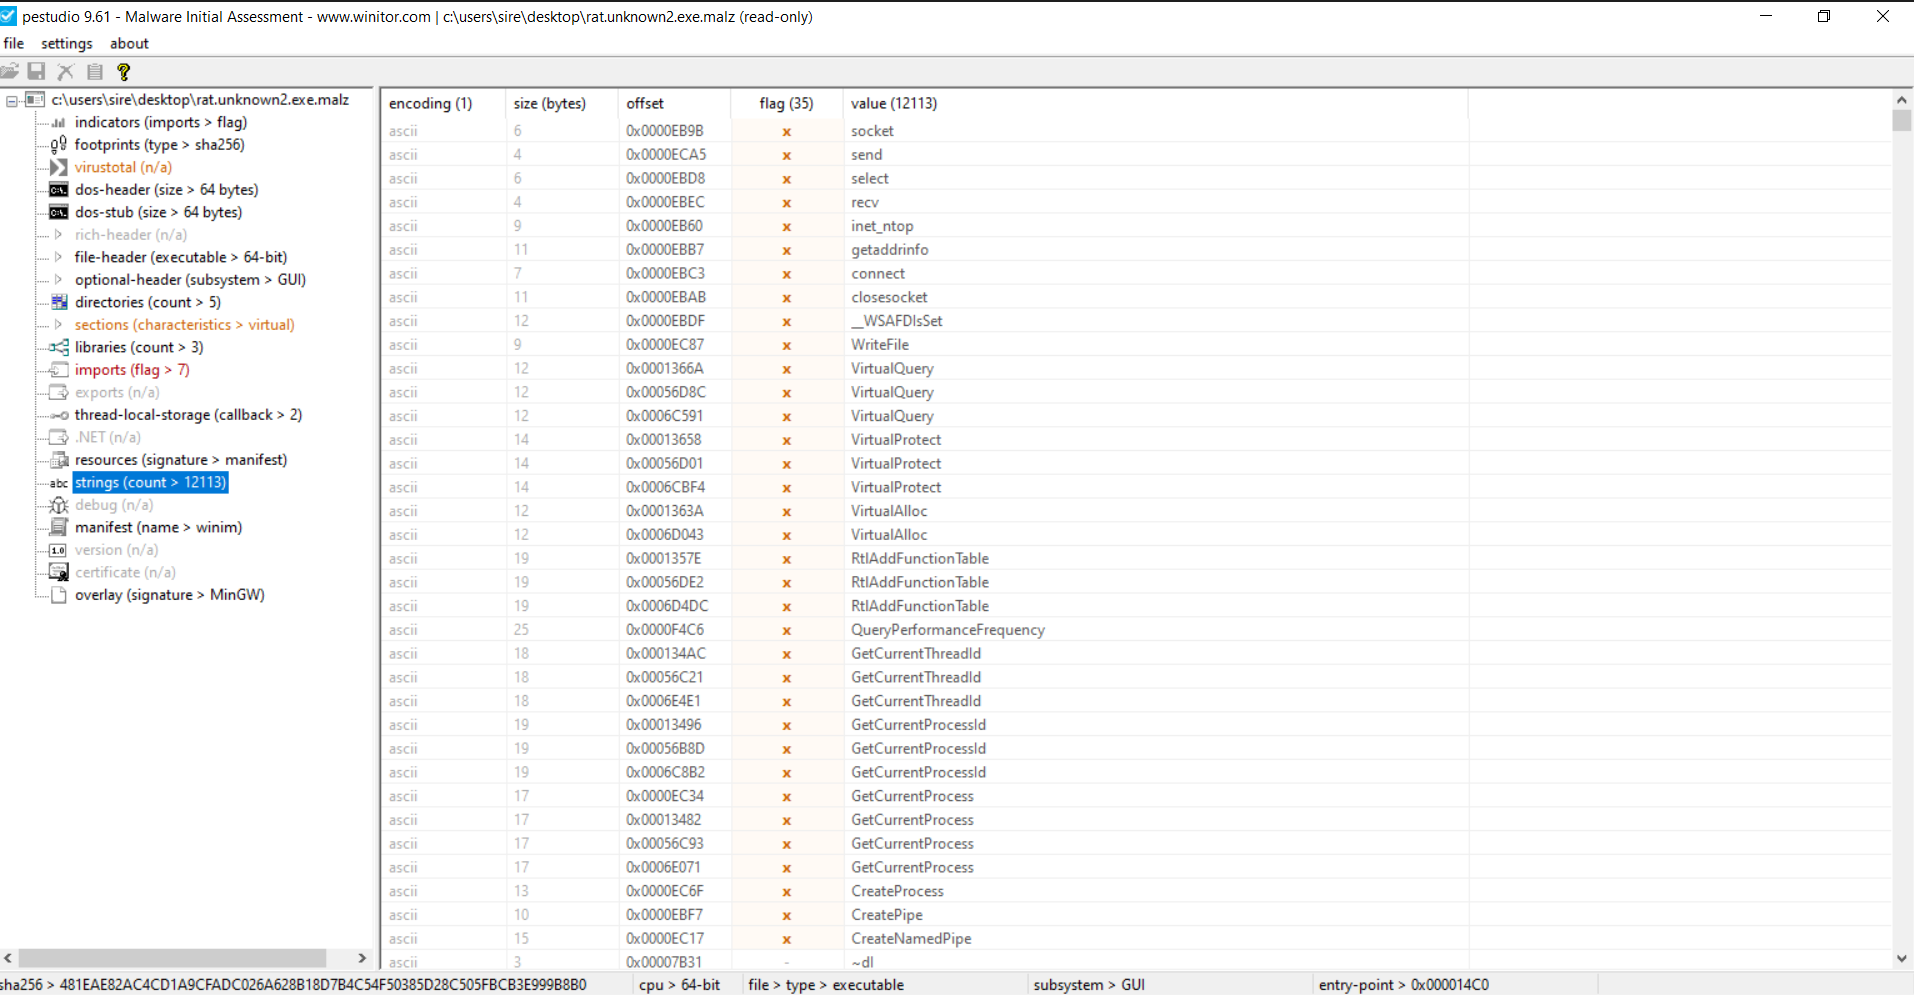The width and height of the screenshot is (1914, 995).
Task: Select the directories (count > 5) node
Action: pyautogui.click(x=147, y=302)
